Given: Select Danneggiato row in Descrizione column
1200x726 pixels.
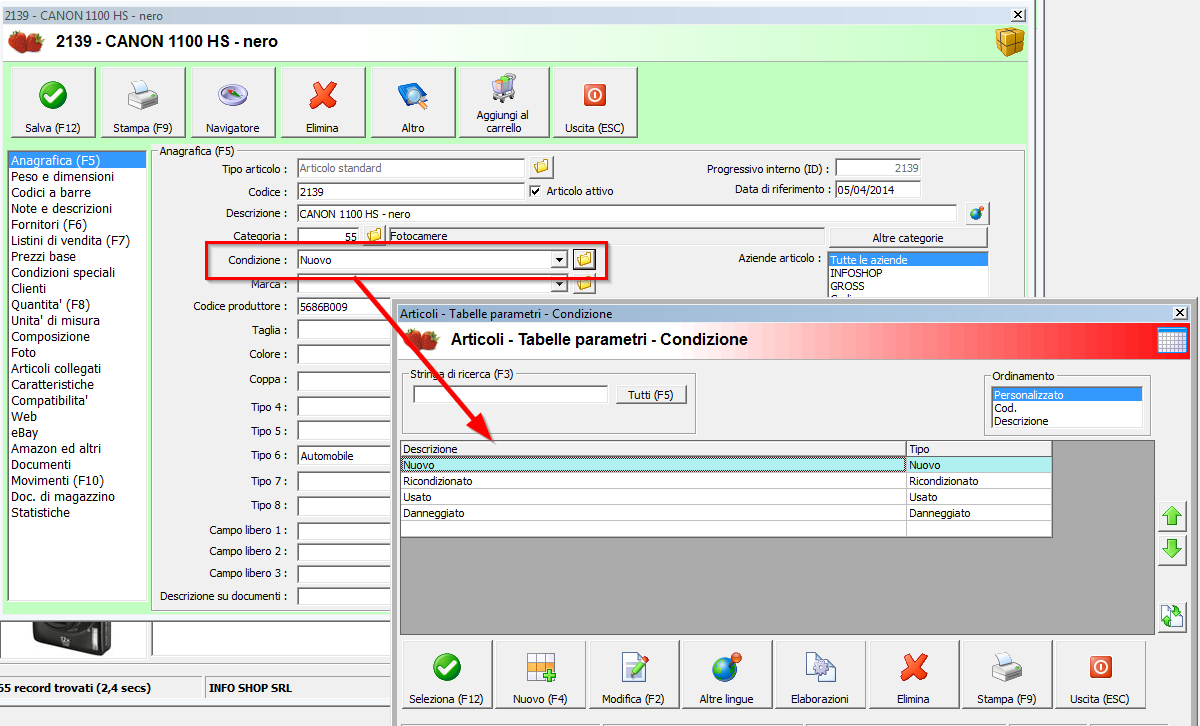Looking at the screenshot, I should (x=654, y=513).
